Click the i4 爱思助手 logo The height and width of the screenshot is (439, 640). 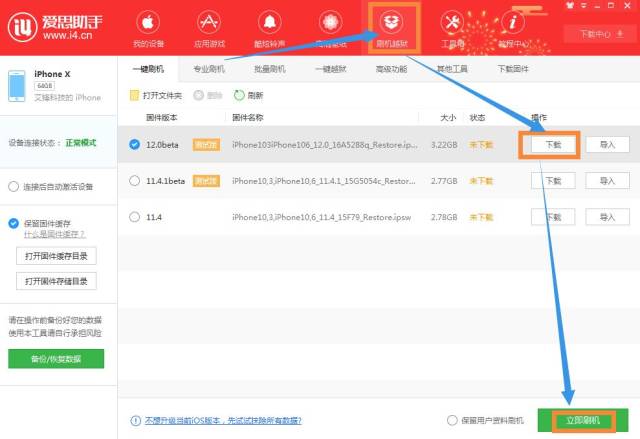click(x=55, y=27)
